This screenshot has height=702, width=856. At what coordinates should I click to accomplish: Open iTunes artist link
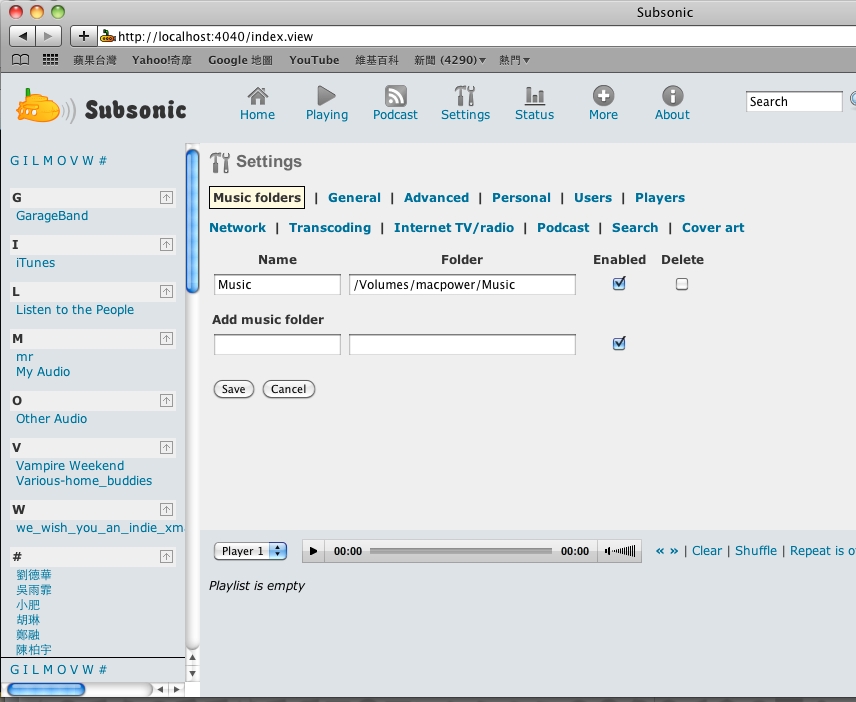click(35, 263)
